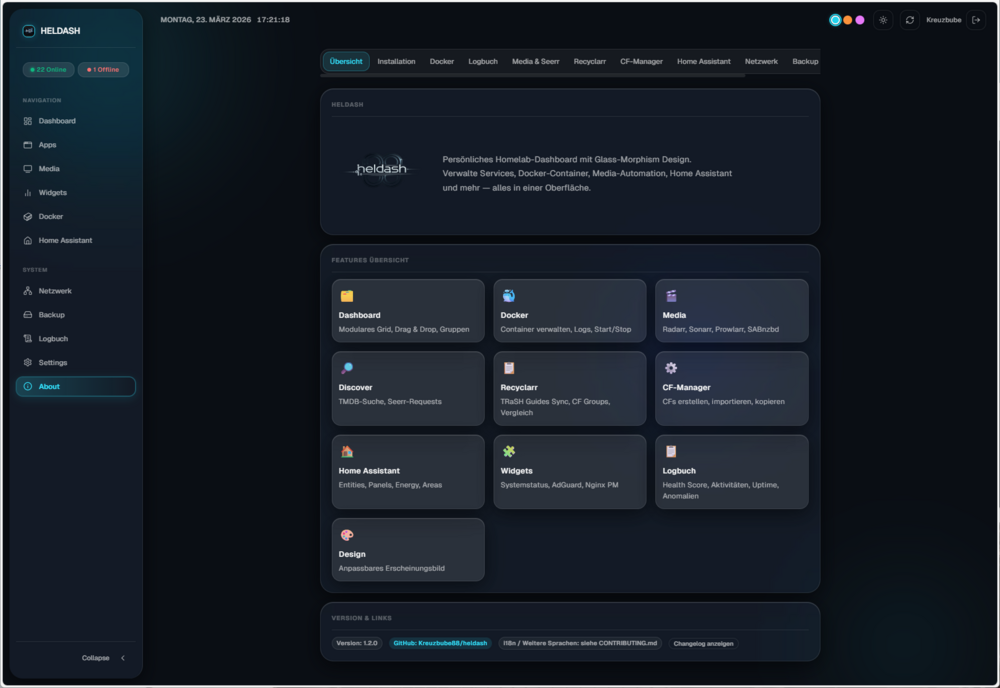Click 'Entities, Panels, Energy, Areas' text
This screenshot has width=1000, height=688.
coord(390,485)
